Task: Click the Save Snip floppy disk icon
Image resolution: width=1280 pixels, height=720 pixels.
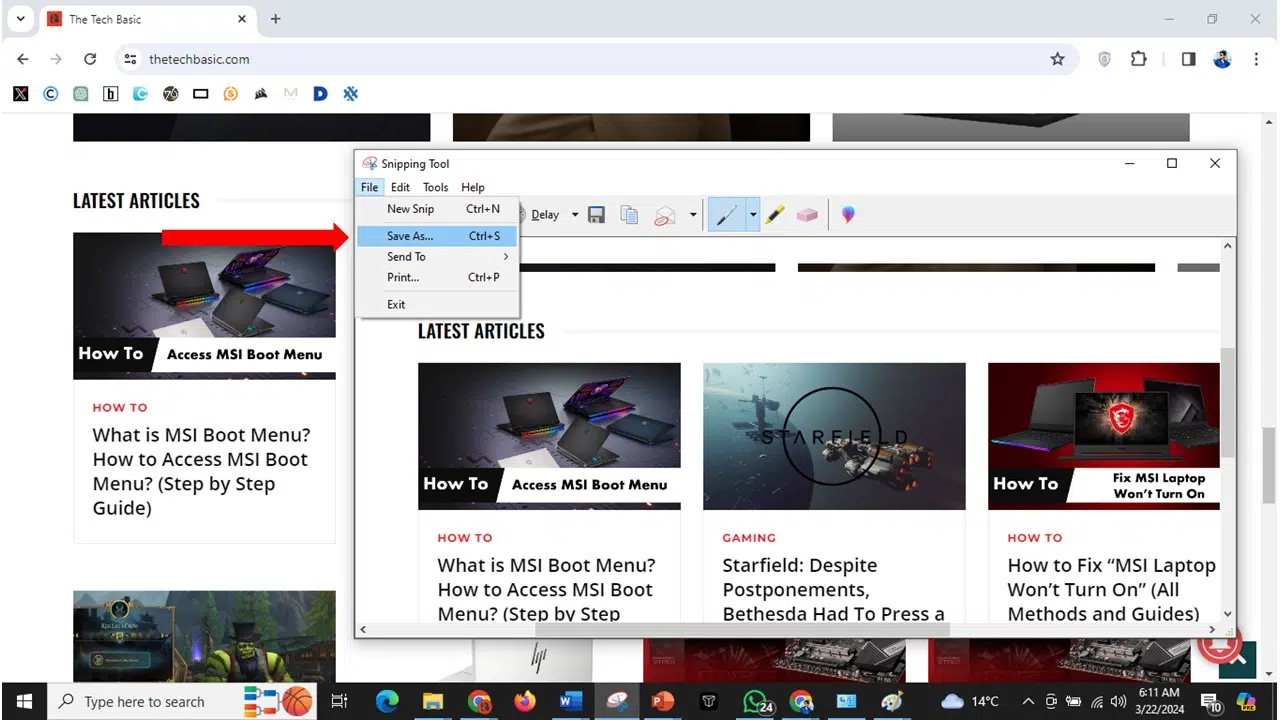Action: (x=597, y=215)
